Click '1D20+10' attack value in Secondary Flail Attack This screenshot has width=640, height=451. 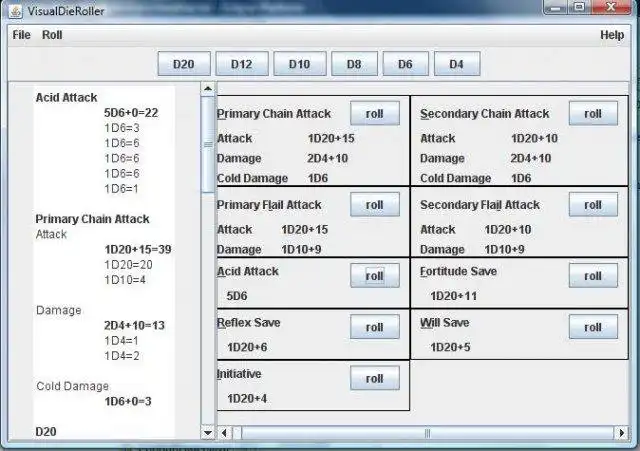(508, 229)
